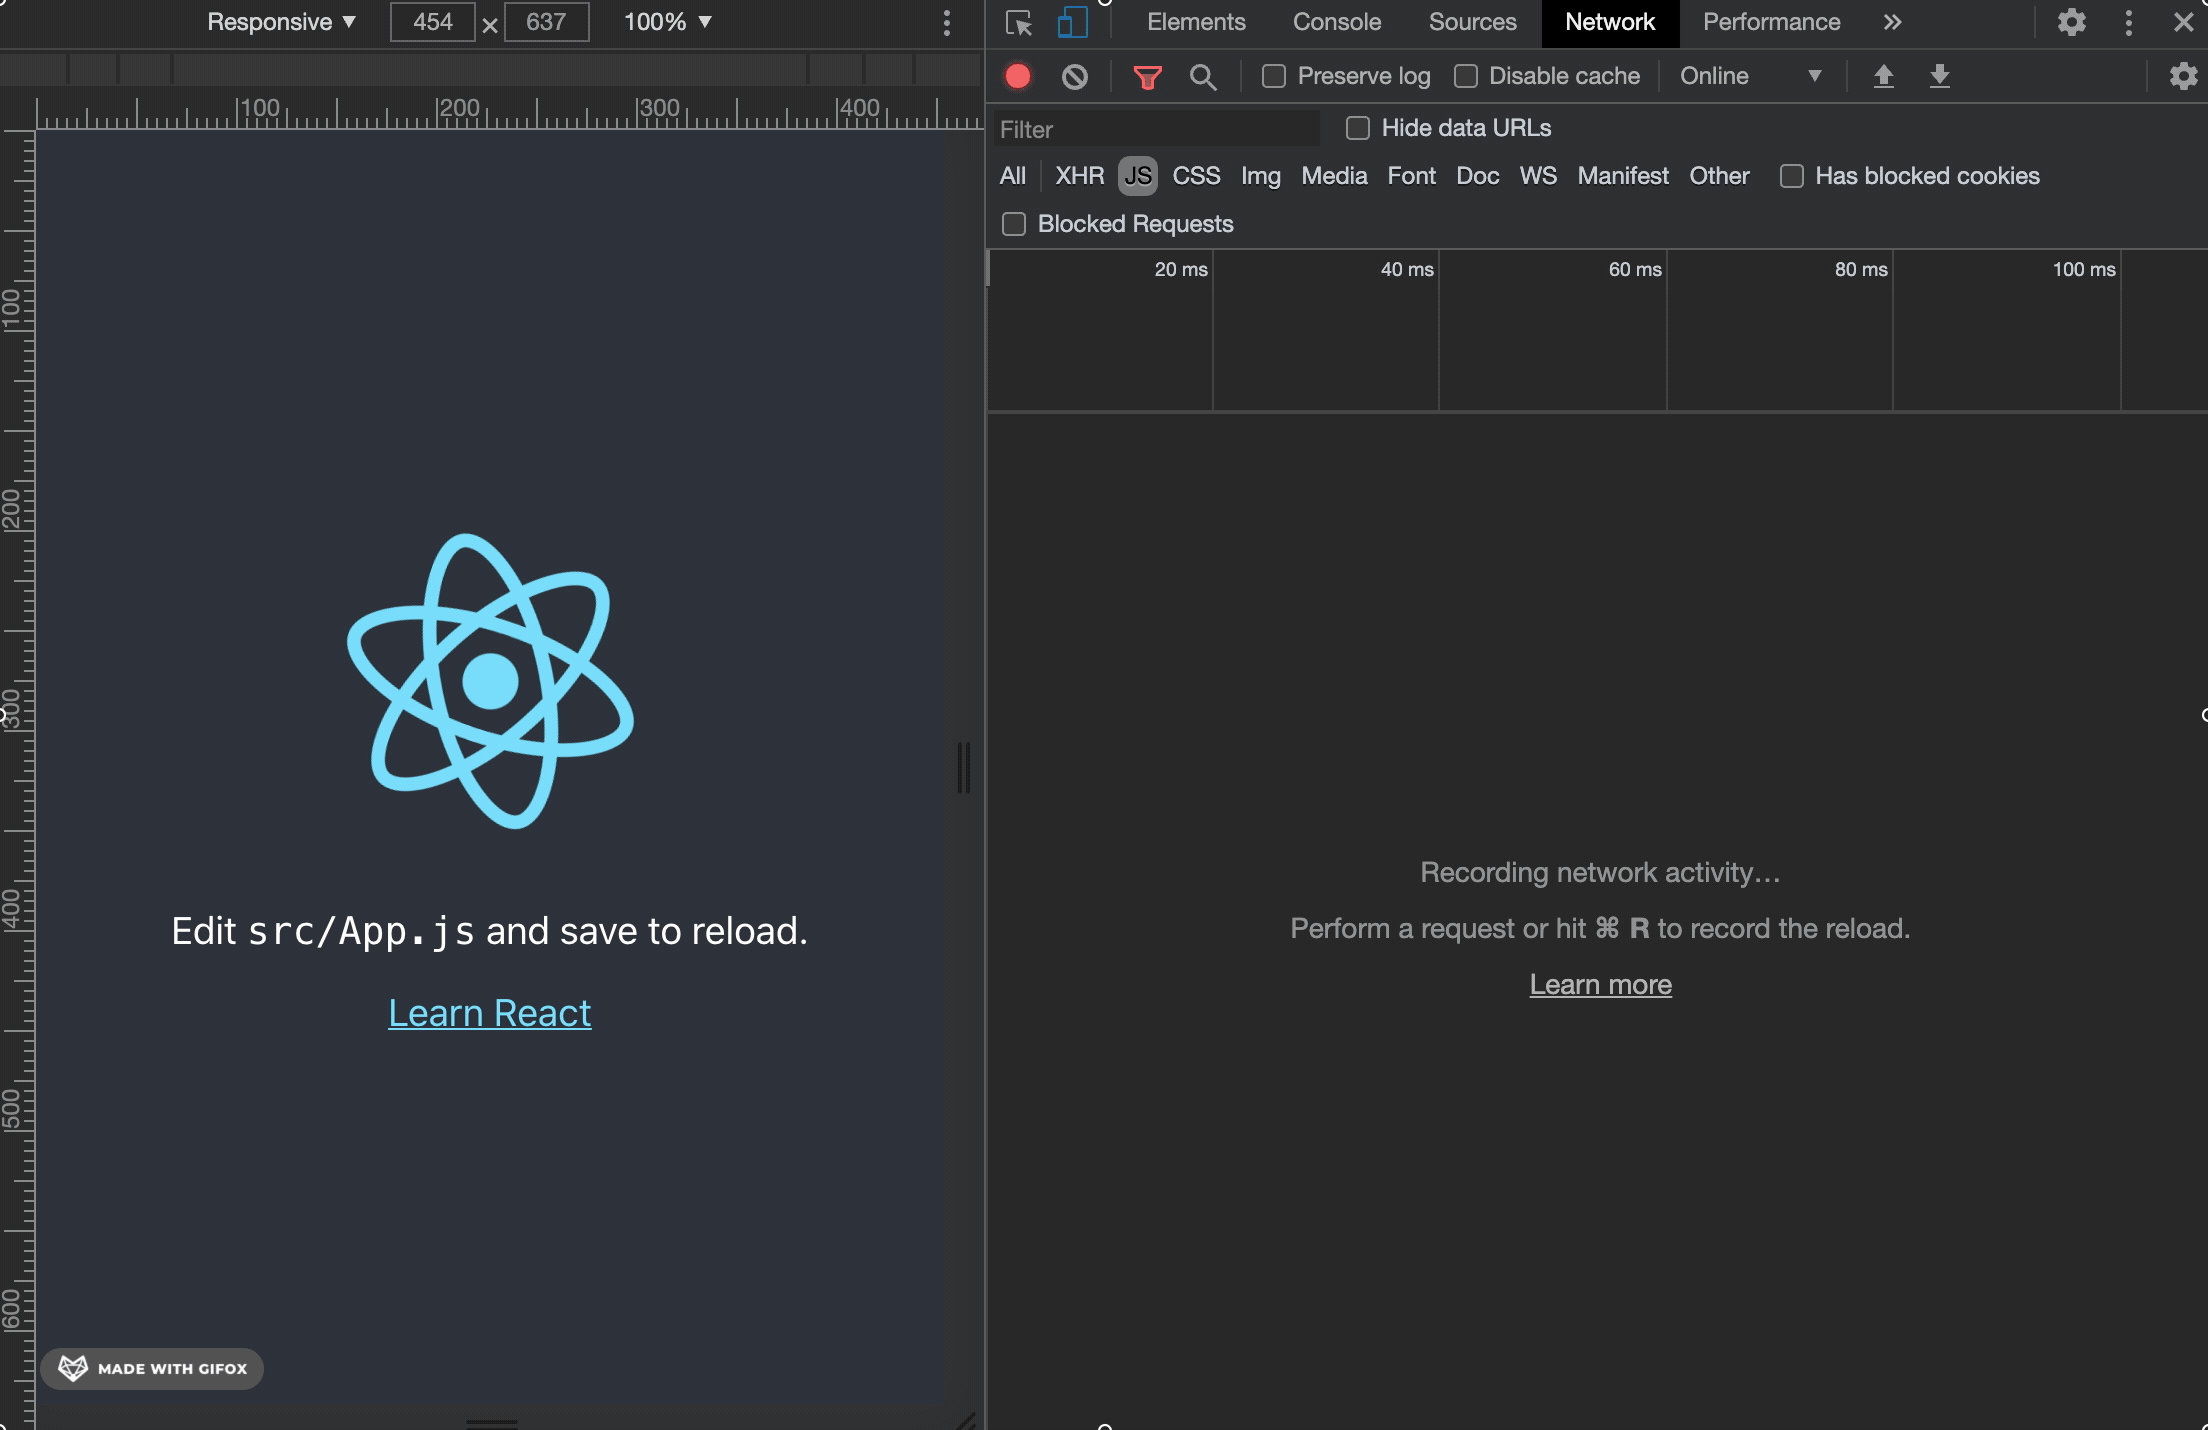Open device toolbar more options menu
This screenshot has width=2208, height=1430.
pos(946,23)
